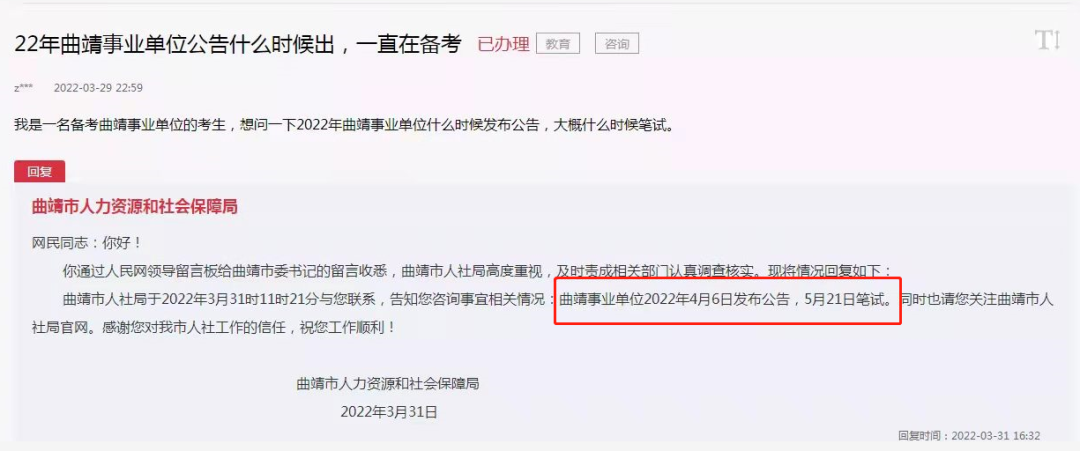Screen dimensions: 1080x451
Task: Click the sentence starting 曲靖市人社局于2022年3月31时
Action: coord(309,300)
